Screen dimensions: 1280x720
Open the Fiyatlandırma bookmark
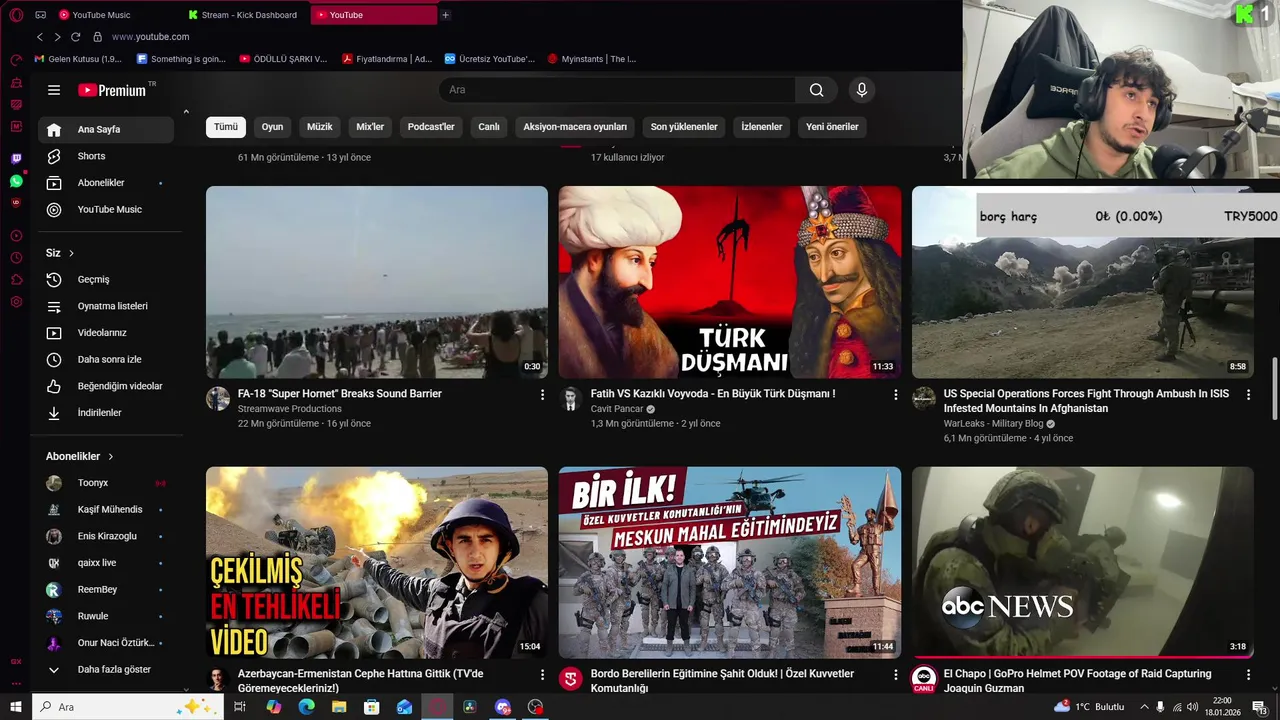[x=387, y=59]
